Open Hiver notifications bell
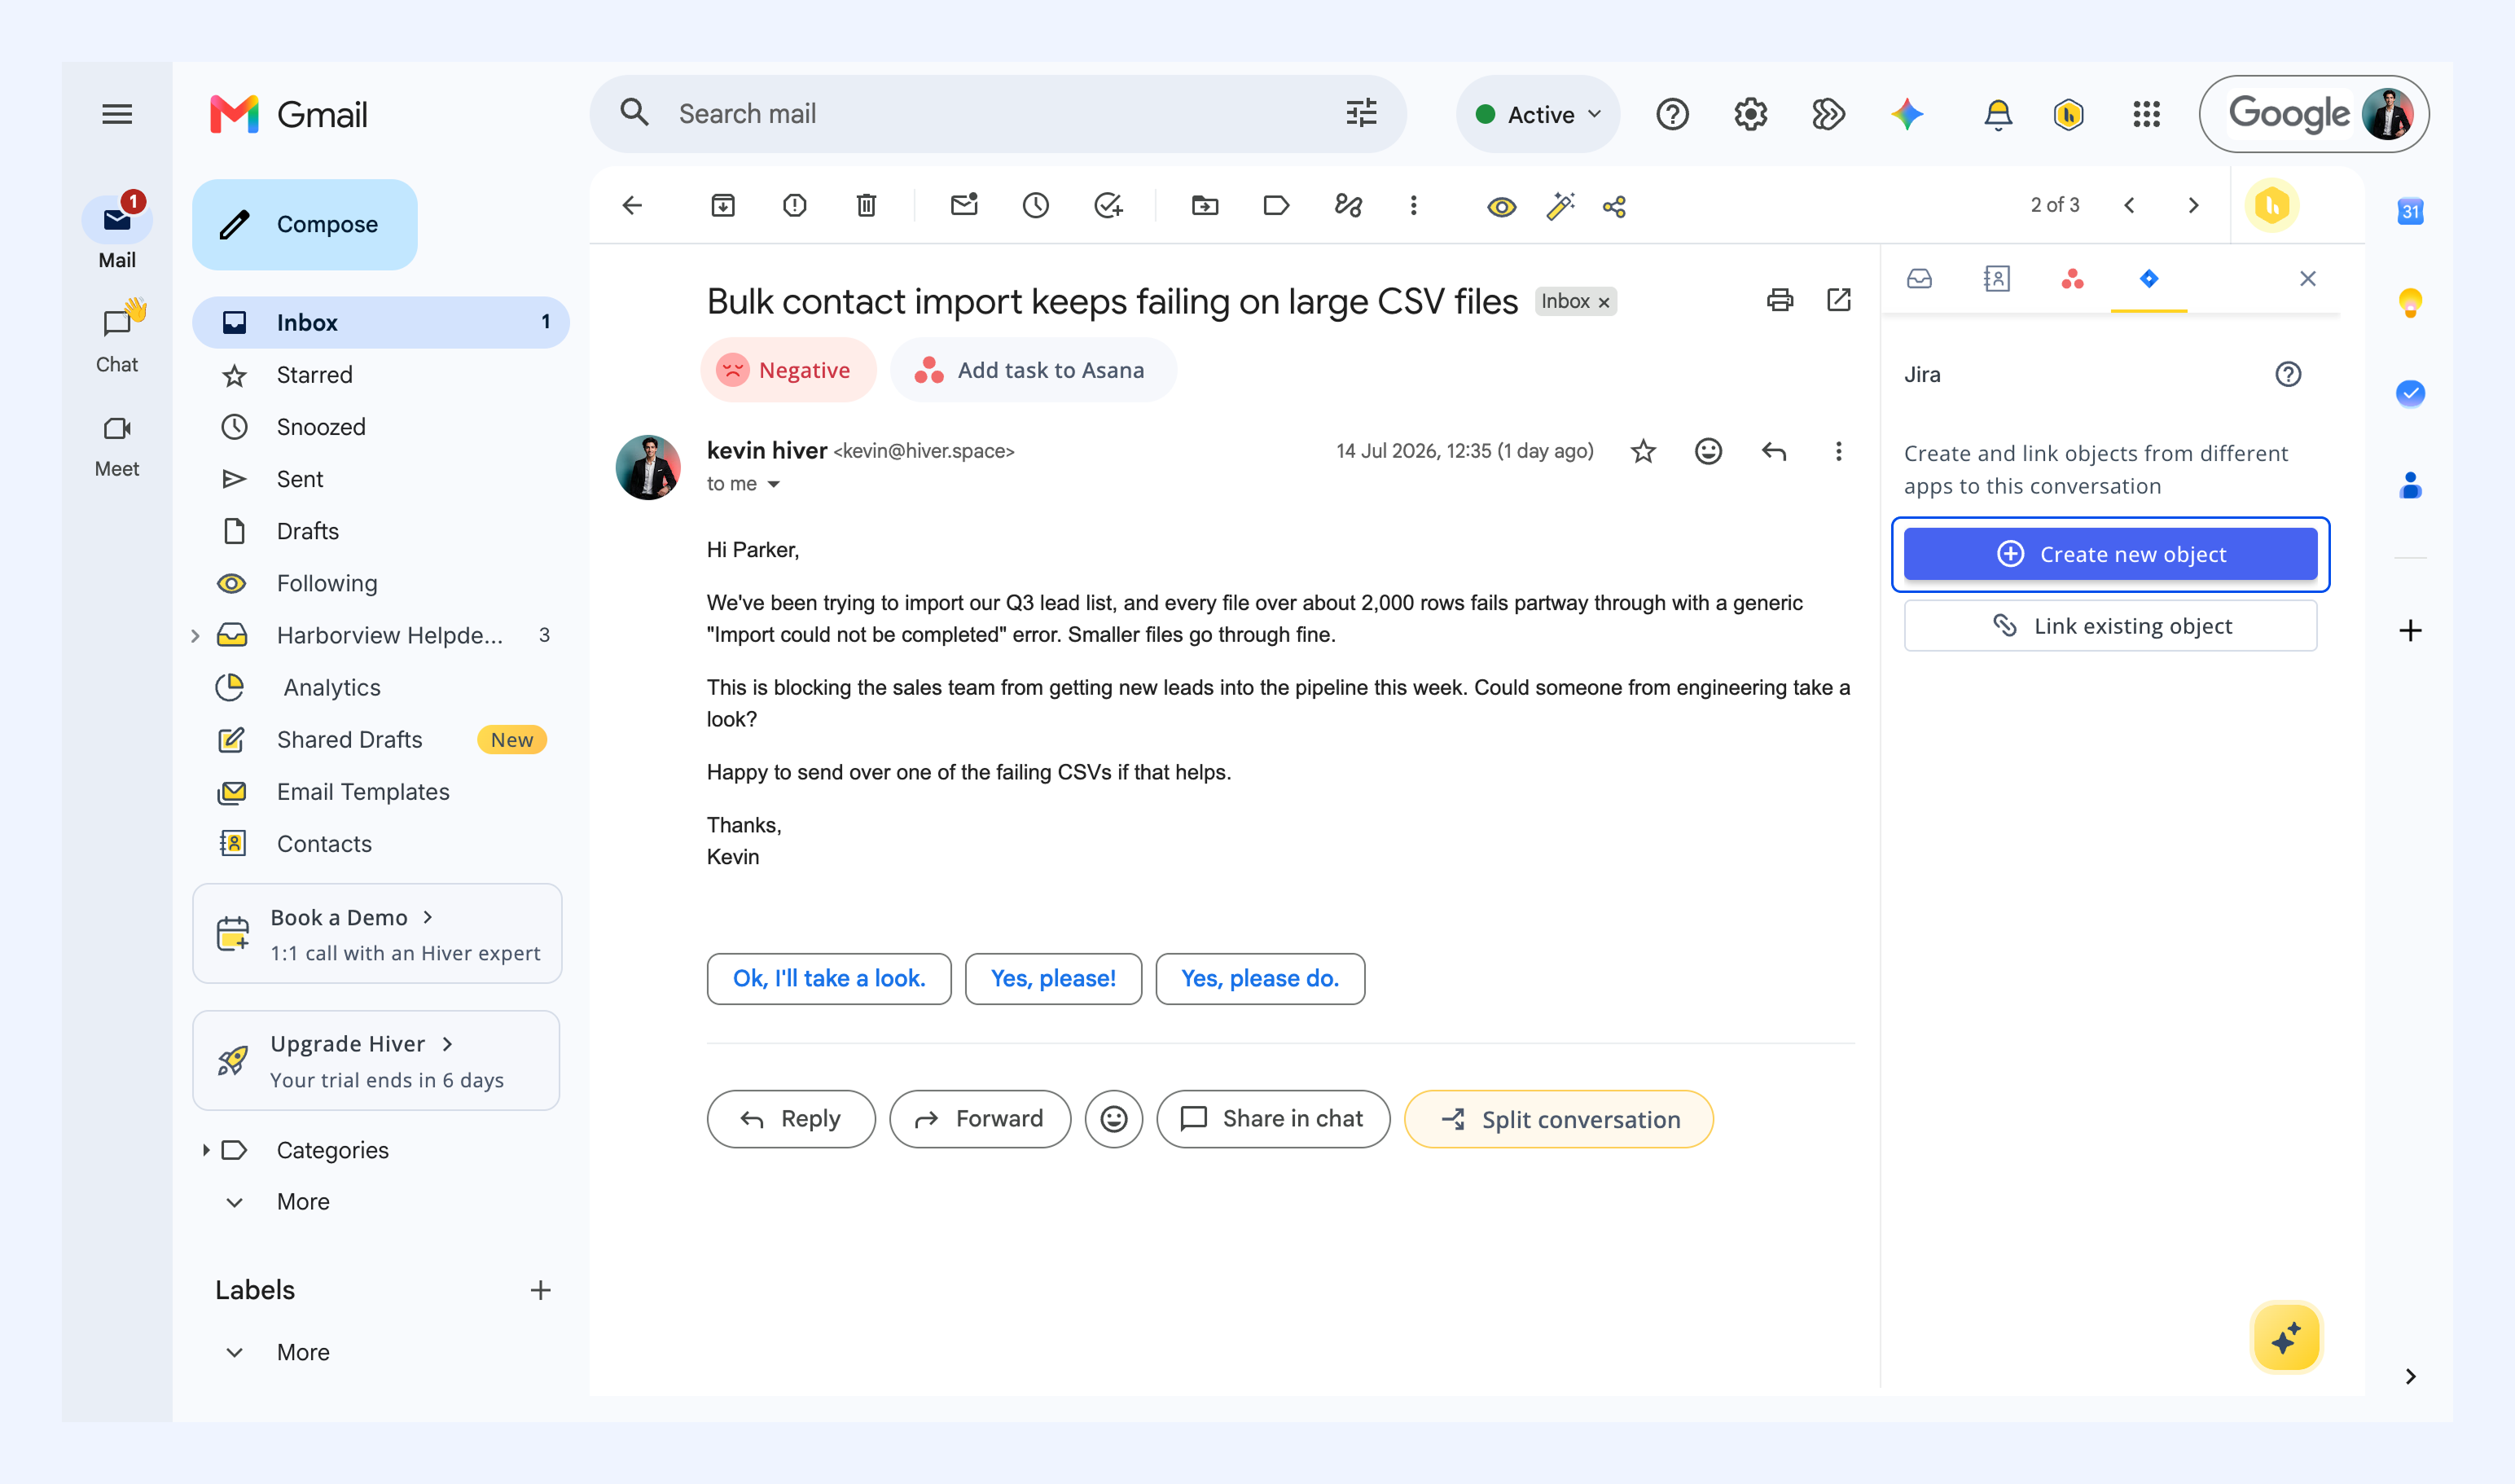The image size is (2515, 1484). (x=1998, y=115)
